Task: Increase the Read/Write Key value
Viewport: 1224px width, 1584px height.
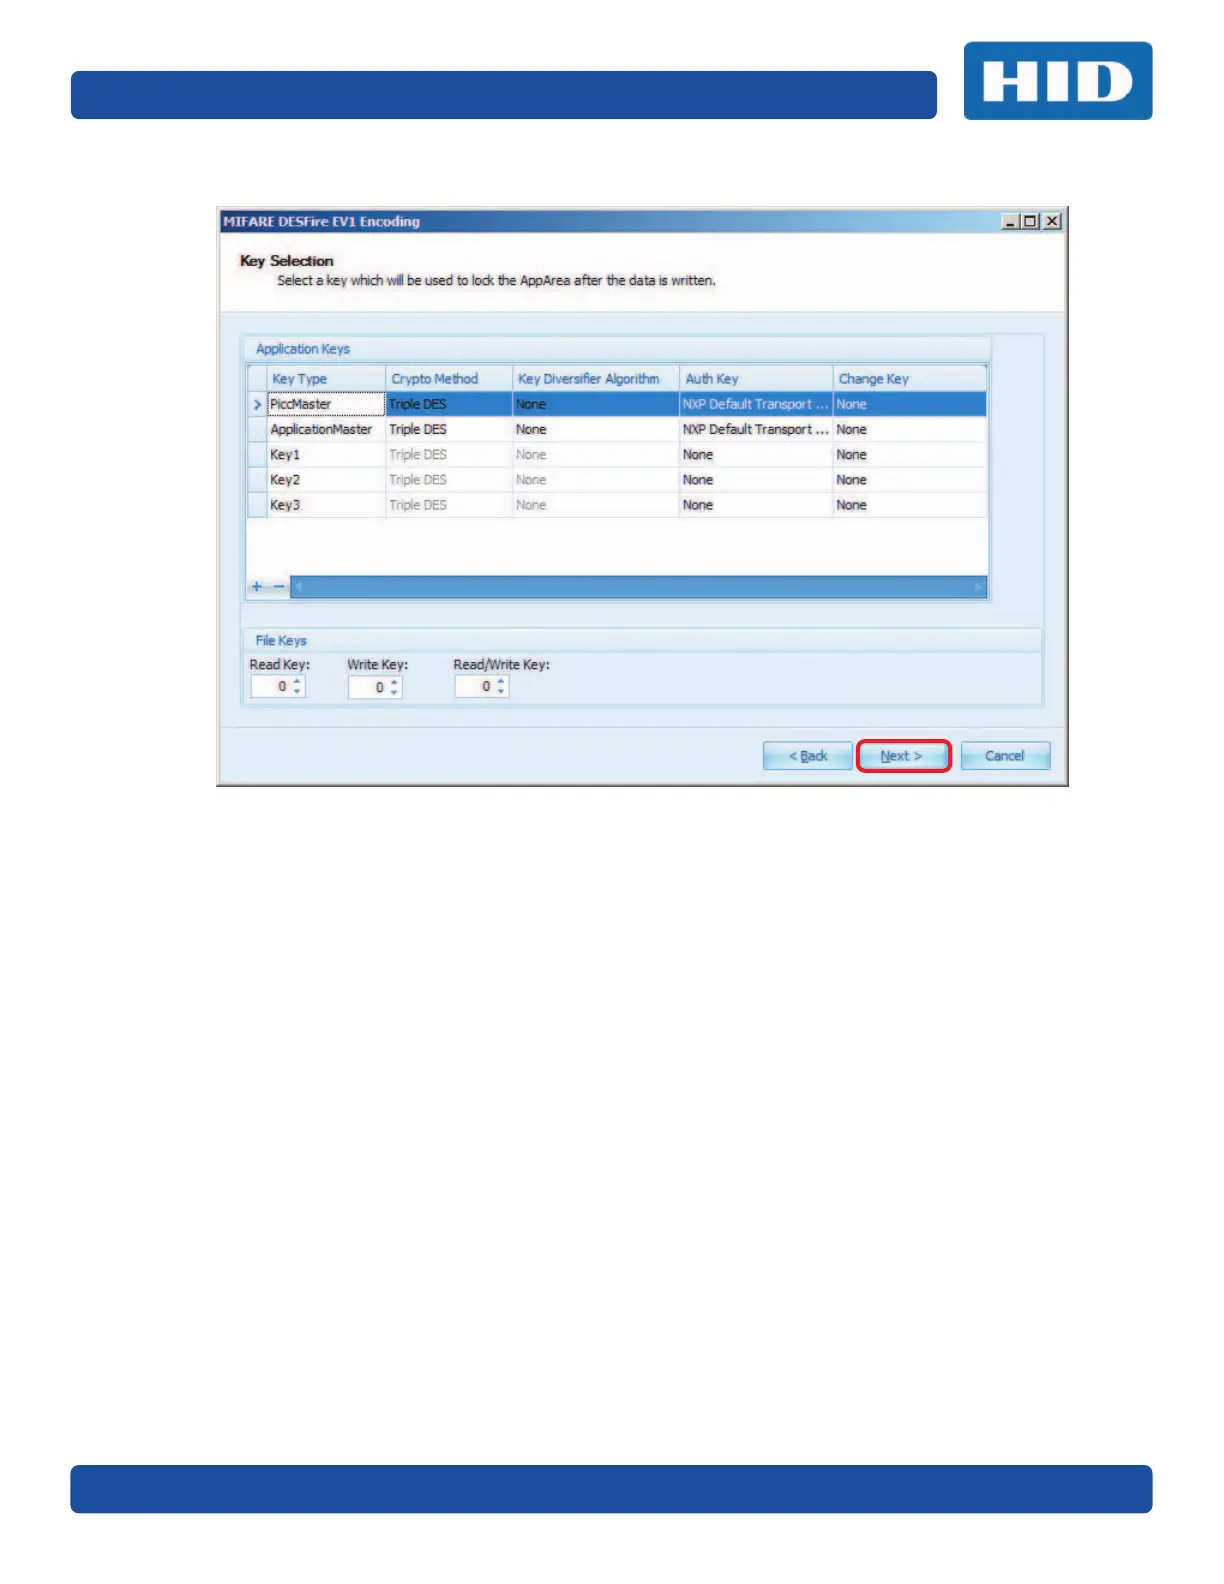Action: click(x=501, y=682)
